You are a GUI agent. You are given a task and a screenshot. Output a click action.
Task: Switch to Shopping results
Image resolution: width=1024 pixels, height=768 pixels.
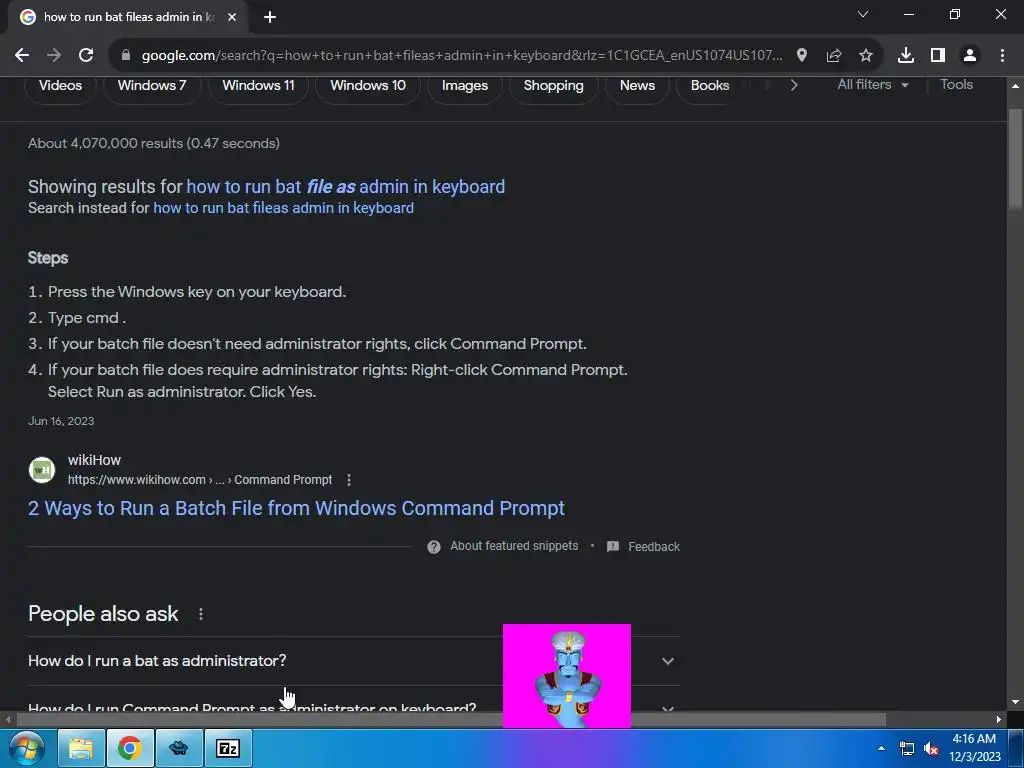pos(553,86)
